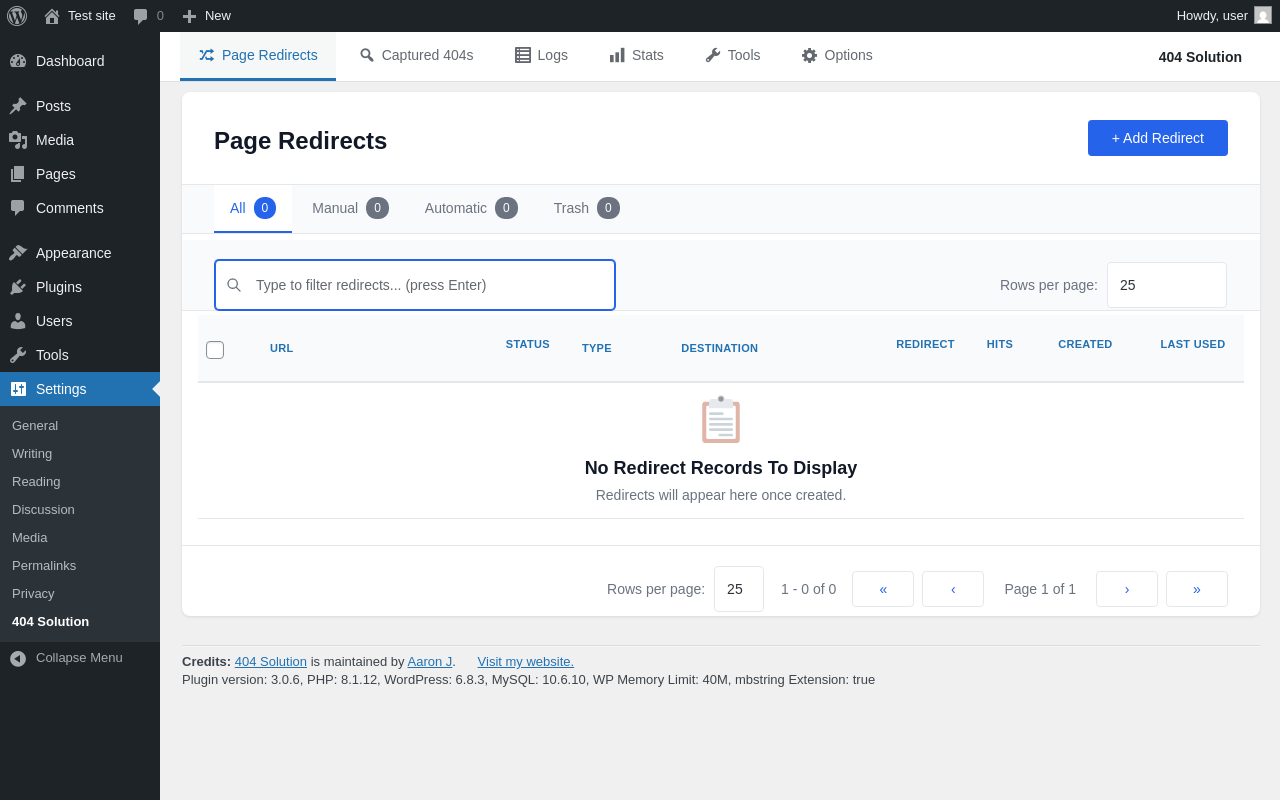Image resolution: width=1280 pixels, height=800 pixels.
Task: Open top Rows per page dropdown
Action: pos(1166,285)
